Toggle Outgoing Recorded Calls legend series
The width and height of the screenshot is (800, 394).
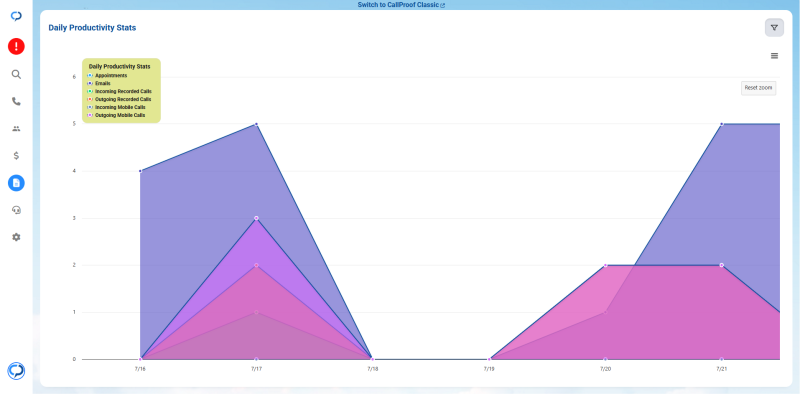coord(119,99)
